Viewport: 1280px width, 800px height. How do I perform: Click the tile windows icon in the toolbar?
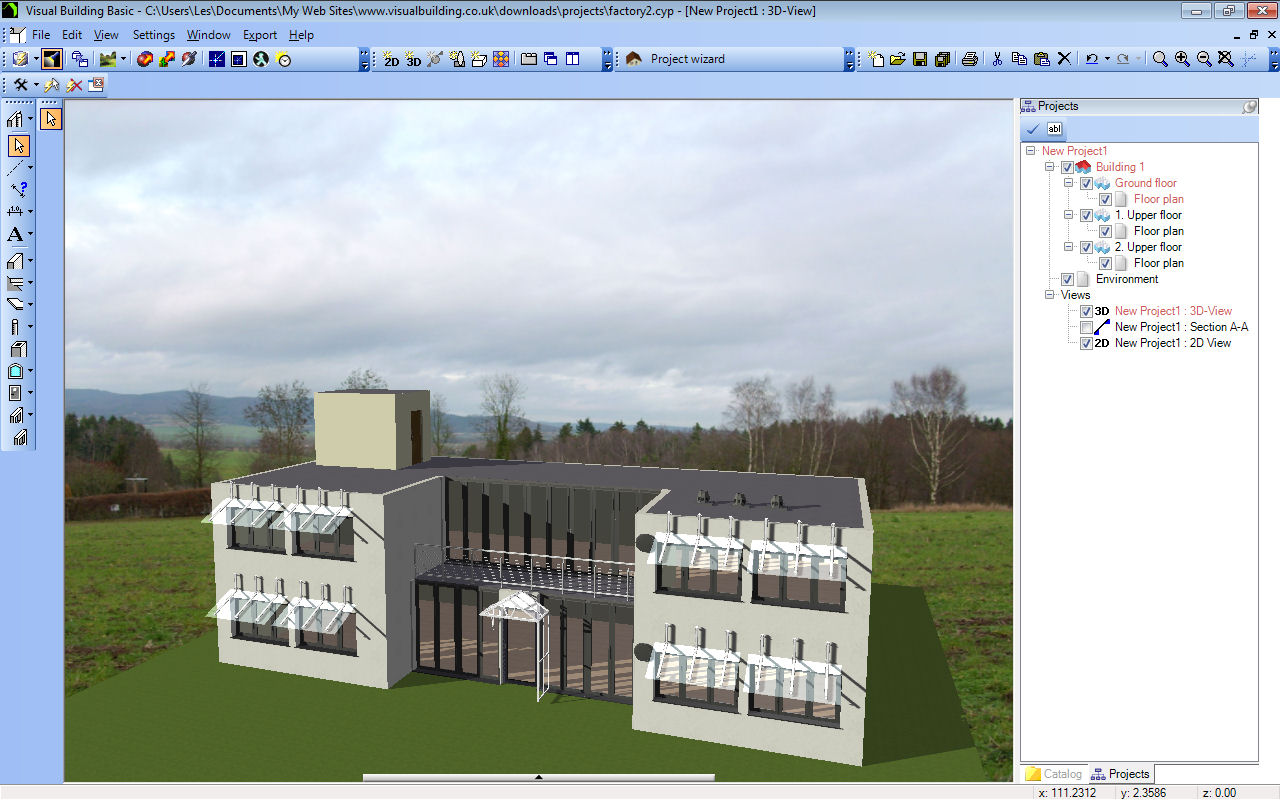572,60
